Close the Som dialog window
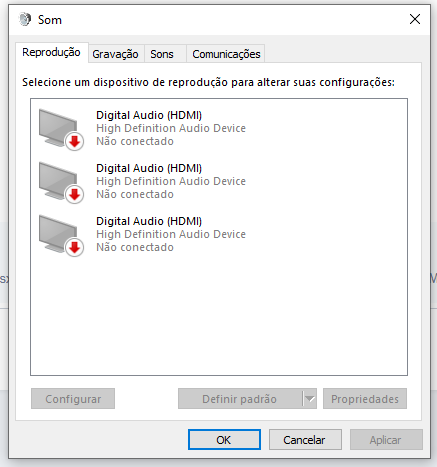Image resolution: width=437 pixels, height=467 pixels. pyautogui.click(x=415, y=19)
